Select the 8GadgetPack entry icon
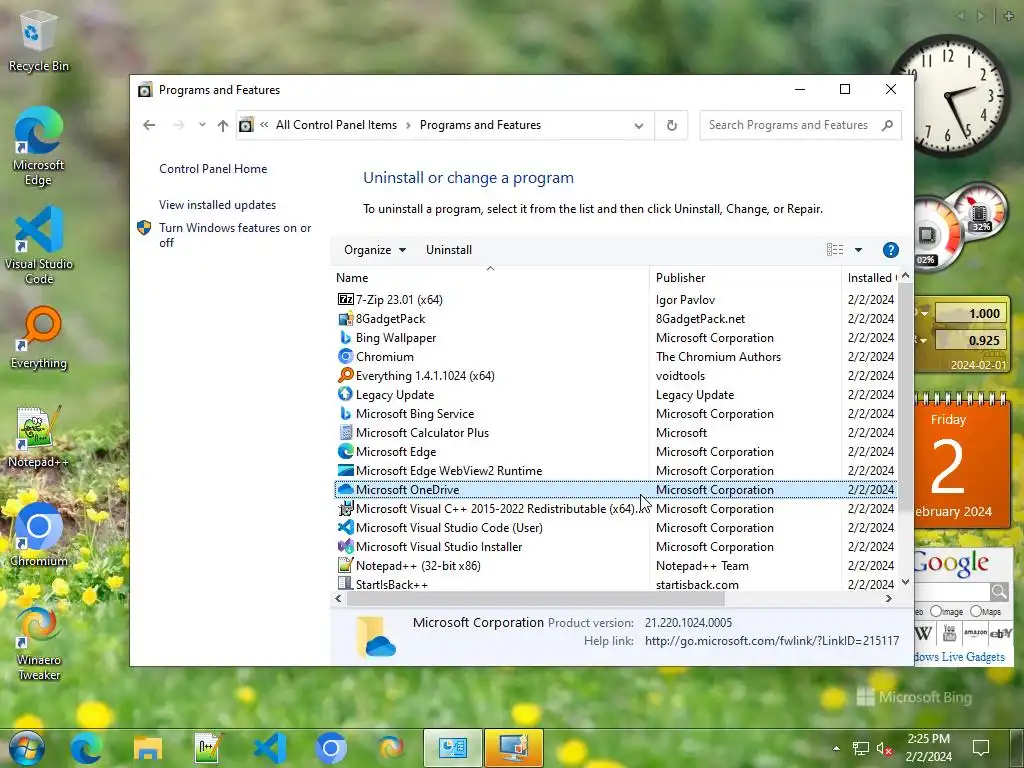This screenshot has height=768, width=1024. 345,319
